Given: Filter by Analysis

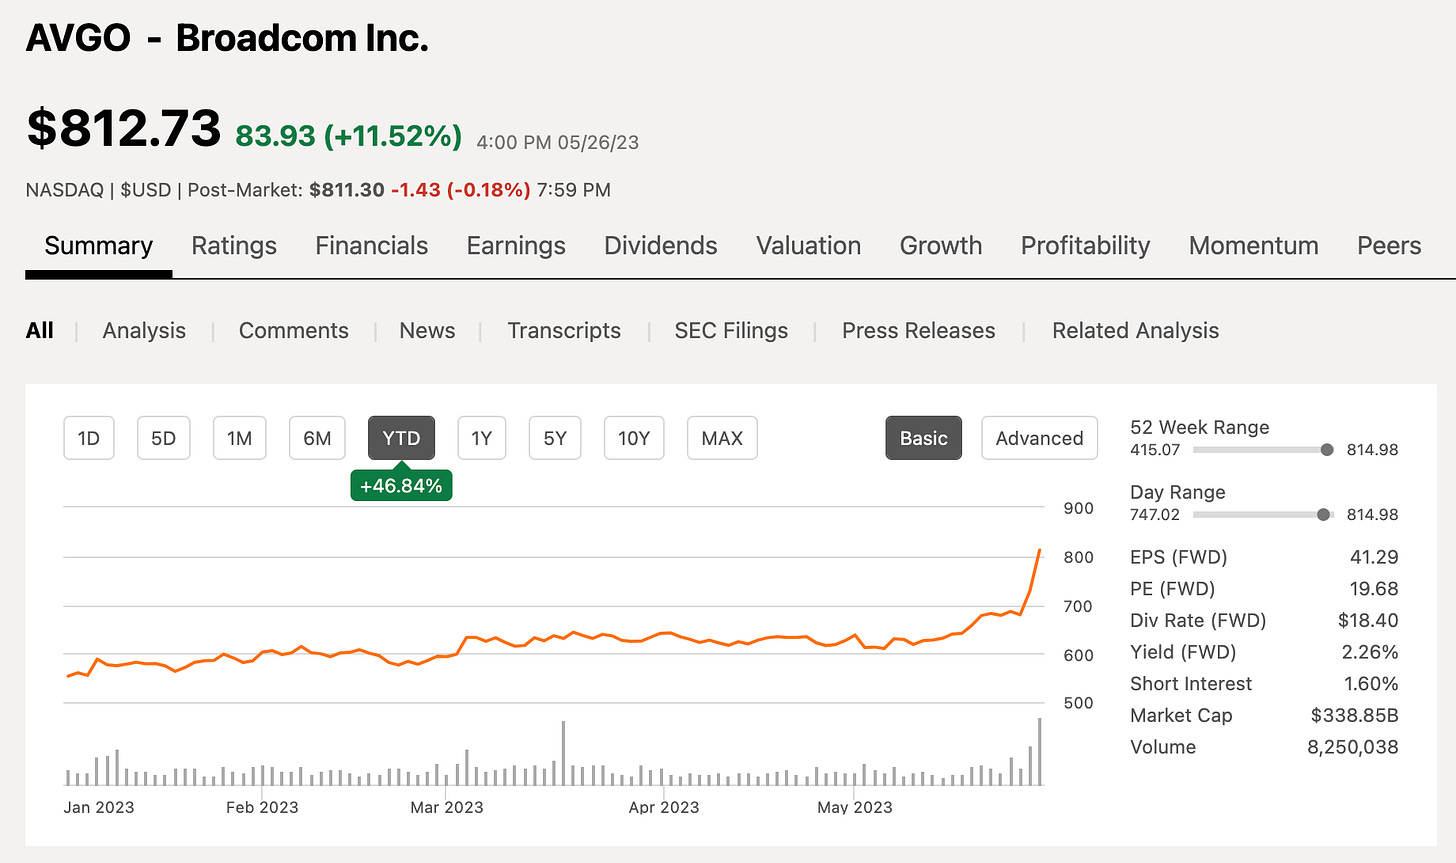Looking at the screenshot, I should pos(144,331).
